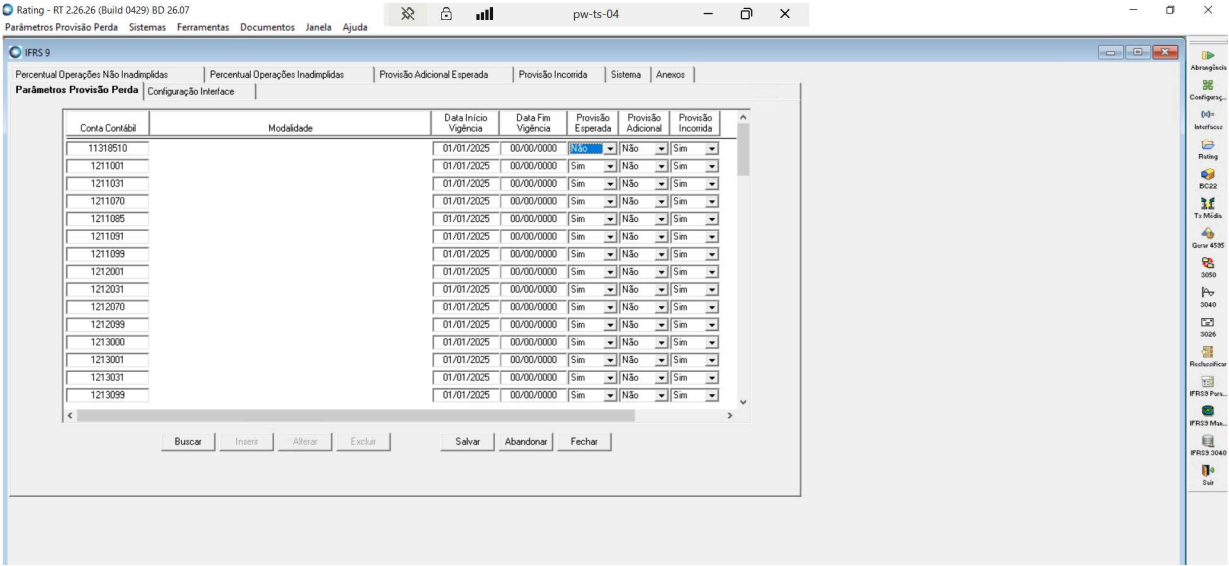Open the Tx Média sidebar icon
This screenshot has width=1229, height=566.
[x=1208, y=208]
